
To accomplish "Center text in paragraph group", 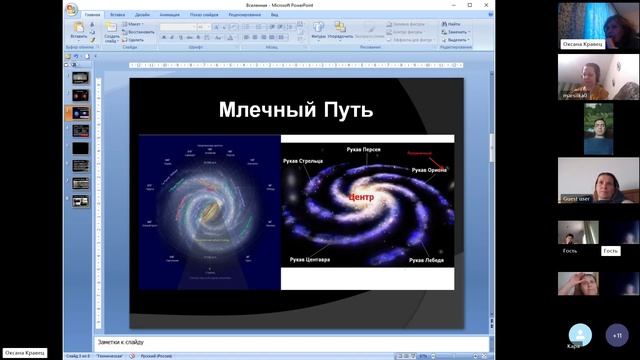I will point(255,38).
